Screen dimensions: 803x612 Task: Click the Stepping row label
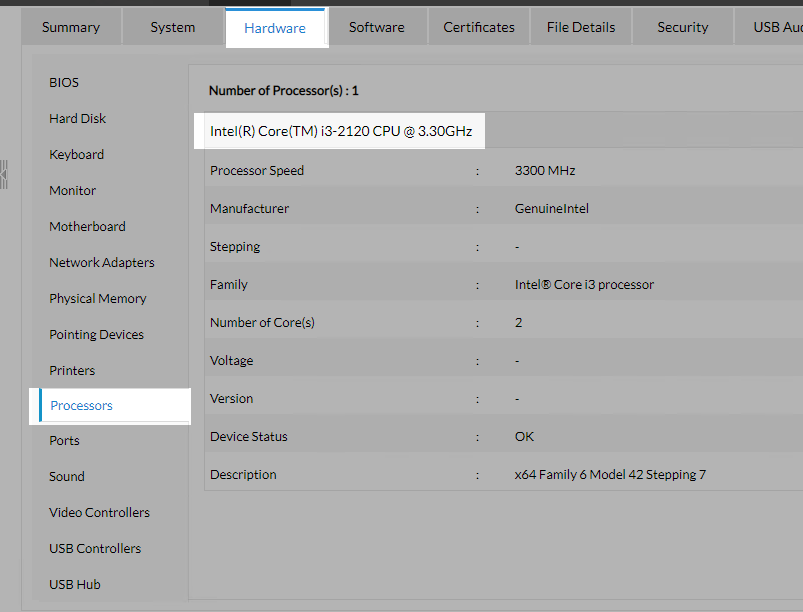click(235, 246)
